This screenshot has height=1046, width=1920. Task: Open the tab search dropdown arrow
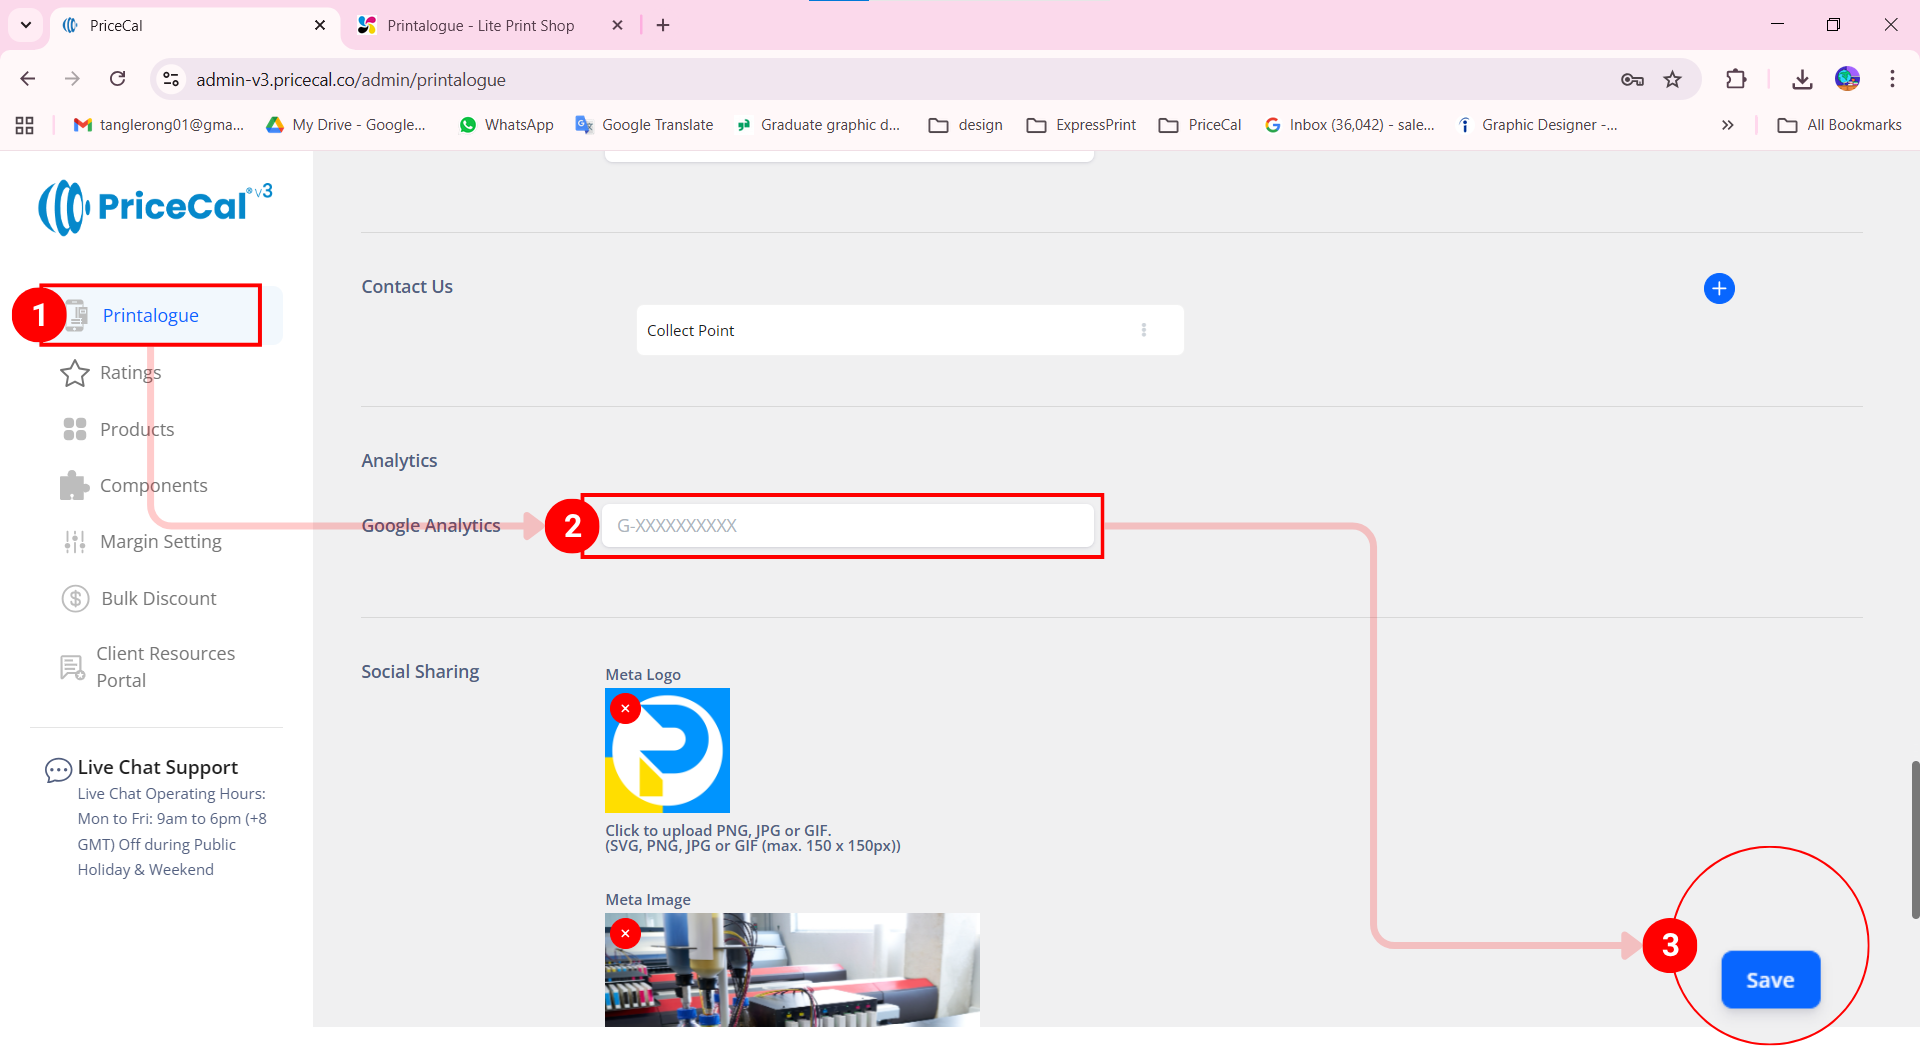(x=26, y=25)
